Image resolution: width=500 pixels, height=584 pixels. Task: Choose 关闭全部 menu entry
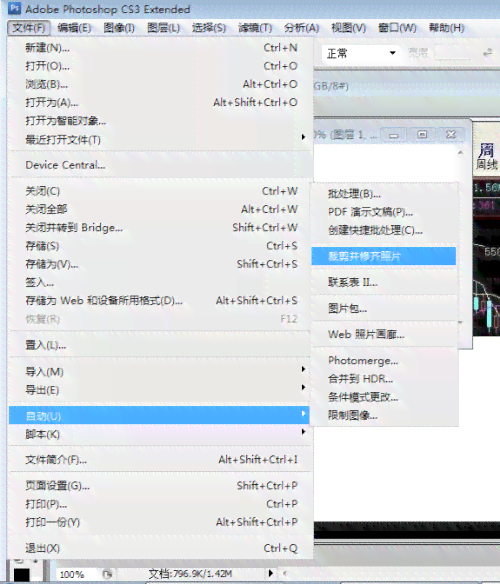(x=160, y=209)
